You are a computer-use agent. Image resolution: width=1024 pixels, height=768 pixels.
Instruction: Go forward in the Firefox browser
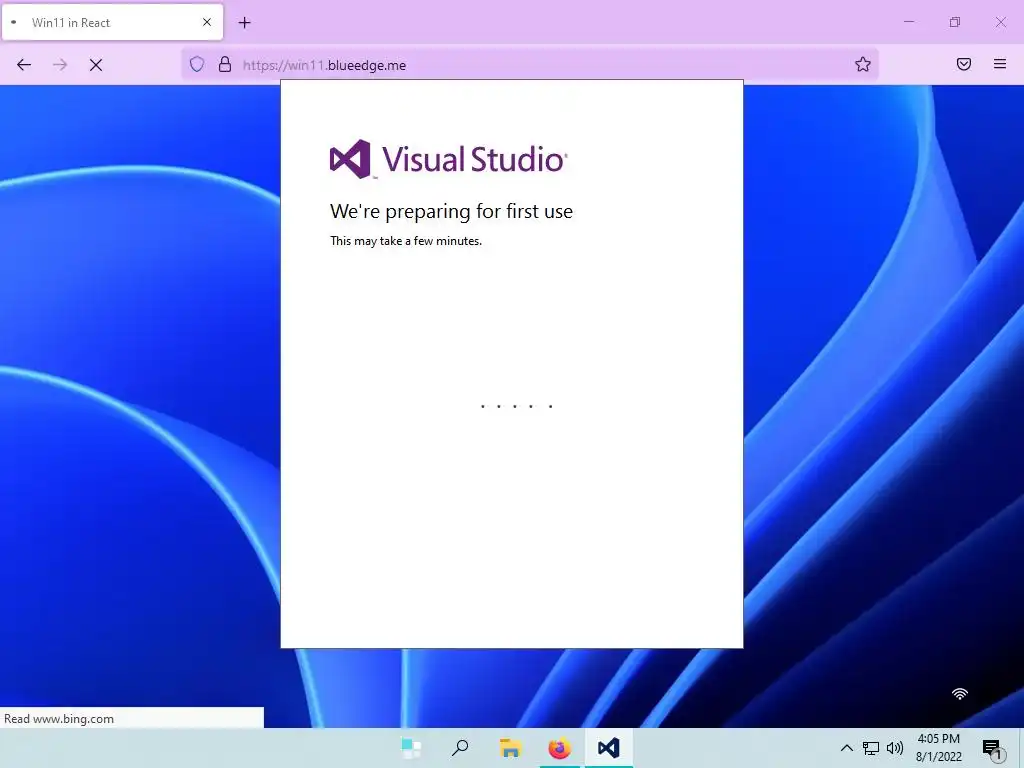[x=60, y=65]
